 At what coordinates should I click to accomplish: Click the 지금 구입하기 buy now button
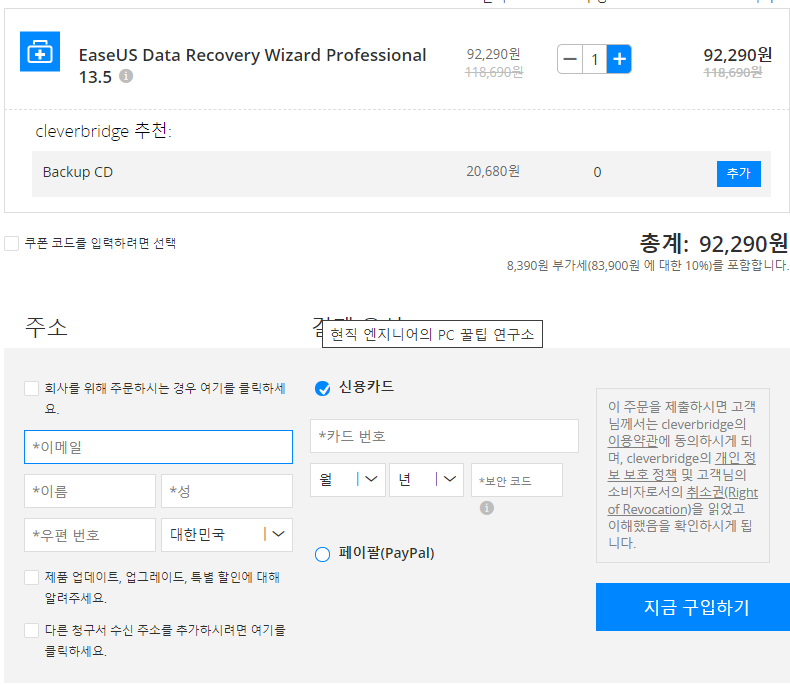point(693,607)
